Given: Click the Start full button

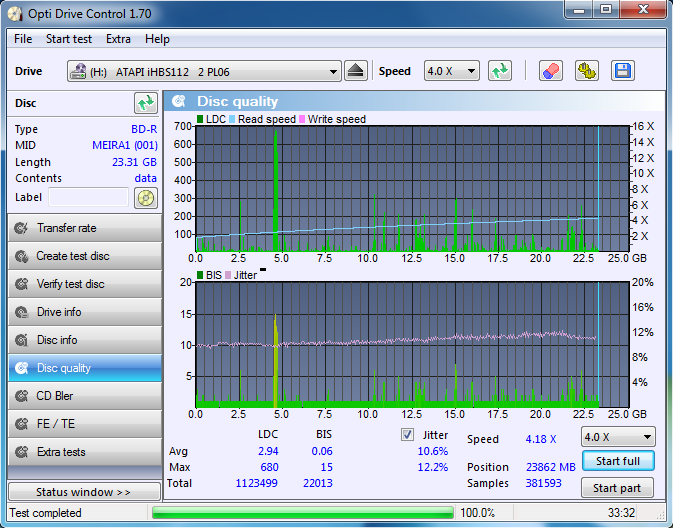Looking at the screenshot, I should (x=617, y=461).
